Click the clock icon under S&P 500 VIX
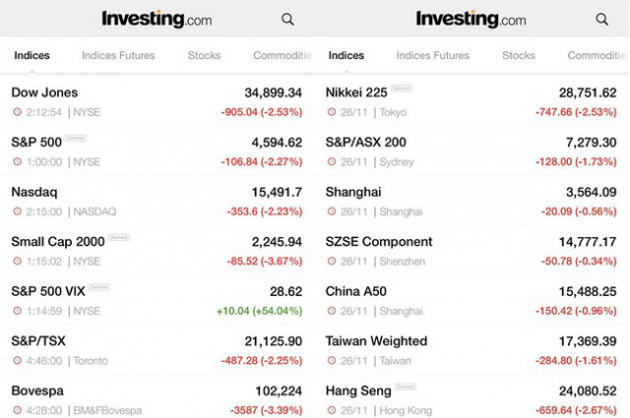This screenshot has width=630, height=418. click(17, 311)
